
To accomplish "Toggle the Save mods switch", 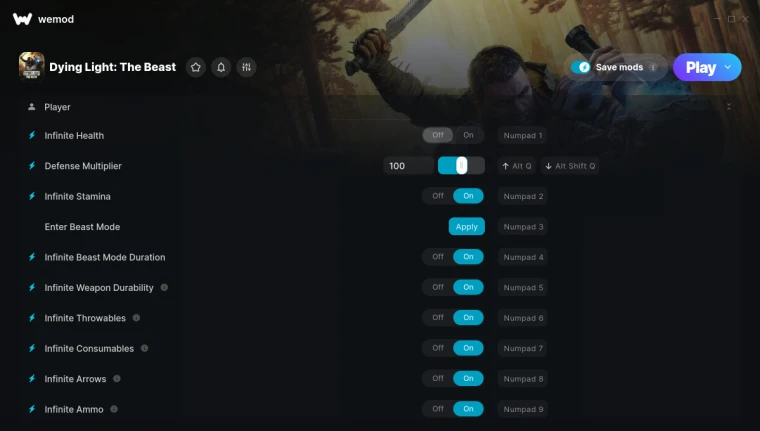I will [x=580, y=67].
